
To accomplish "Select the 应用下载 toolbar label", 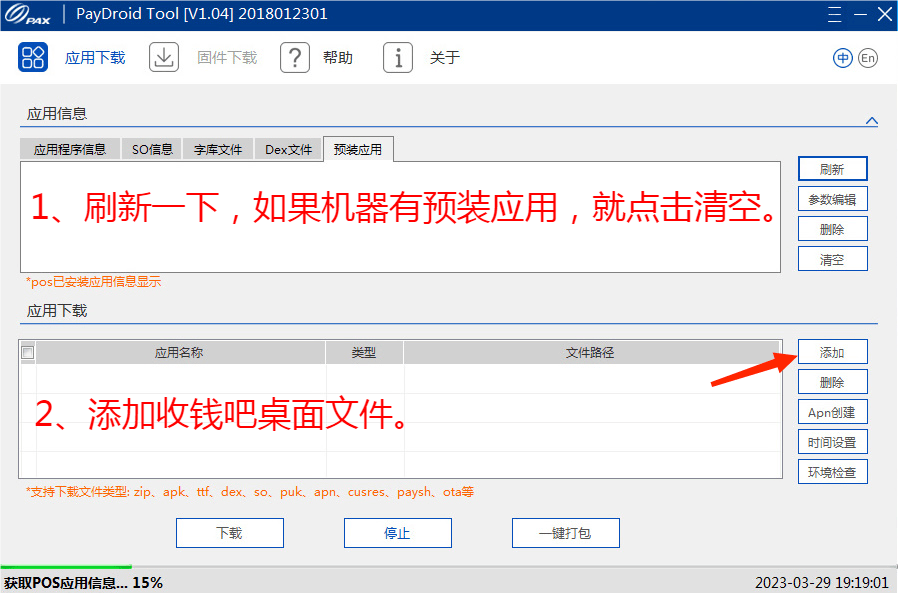I will pos(95,58).
